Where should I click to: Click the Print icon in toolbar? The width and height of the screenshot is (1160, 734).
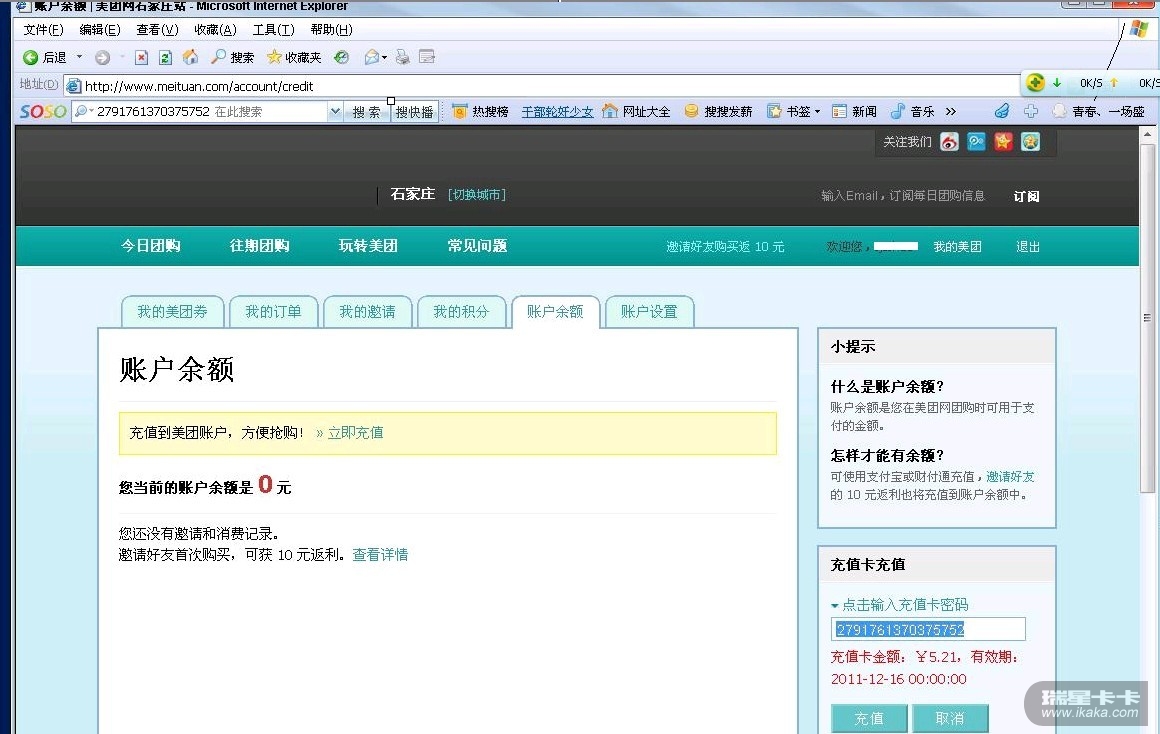[x=402, y=57]
